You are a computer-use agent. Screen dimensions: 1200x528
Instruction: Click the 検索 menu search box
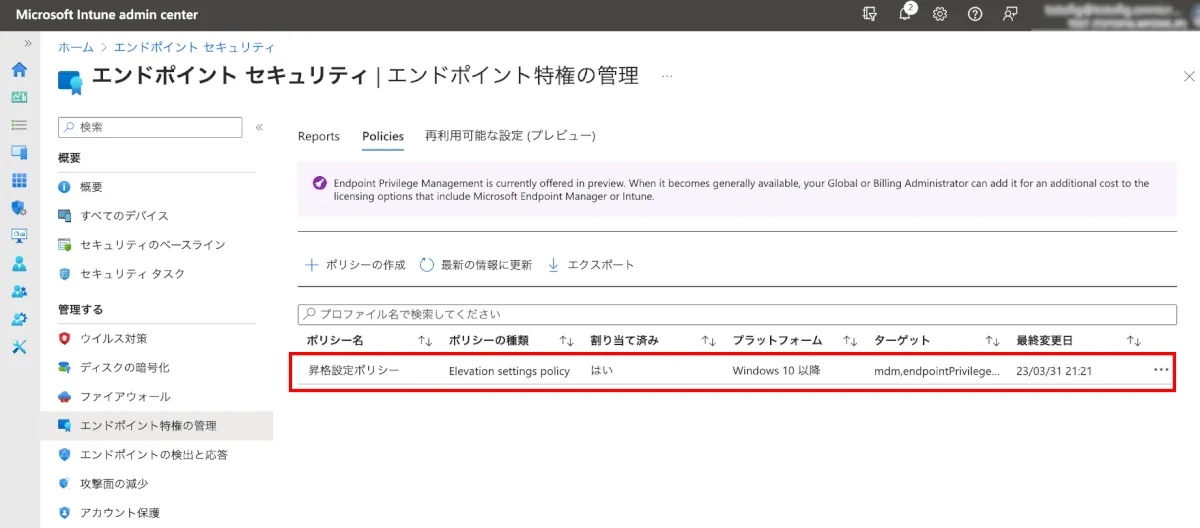click(x=150, y=127)
